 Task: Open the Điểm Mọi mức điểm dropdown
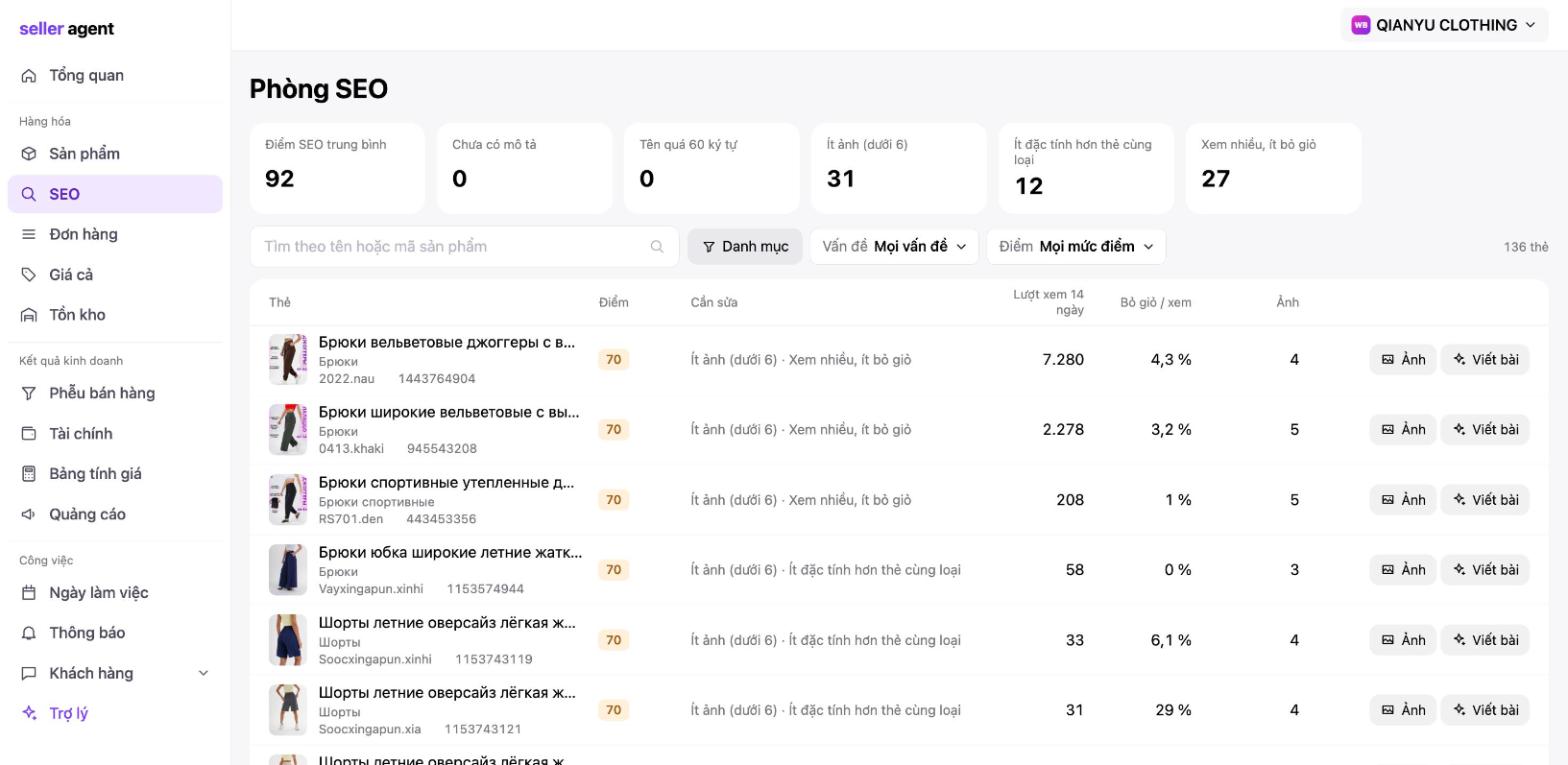coord(1076,246)
